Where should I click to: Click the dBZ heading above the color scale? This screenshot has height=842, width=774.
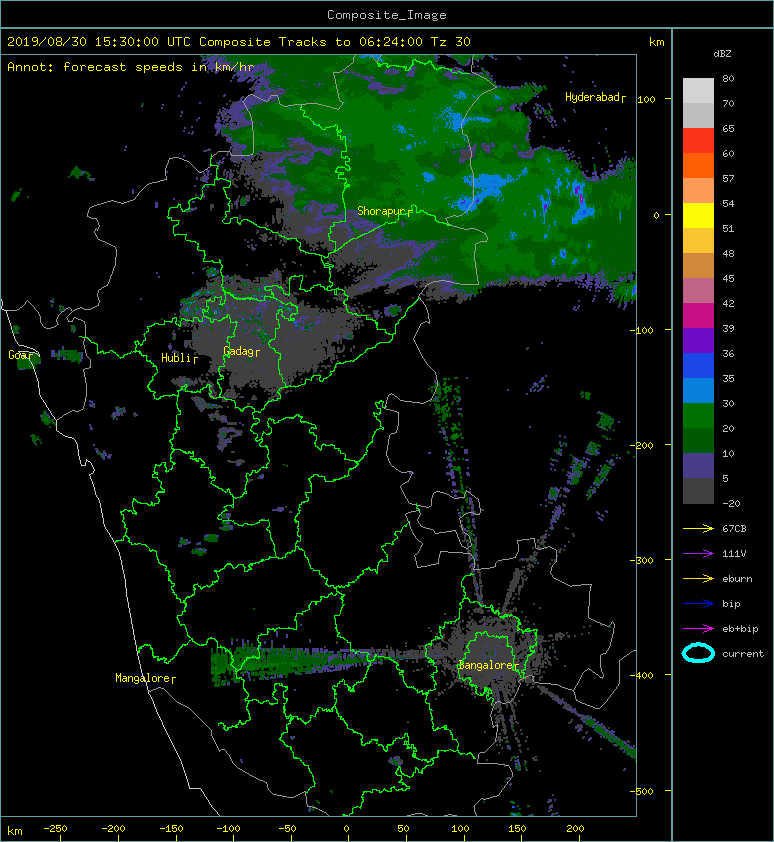[722, 54]
